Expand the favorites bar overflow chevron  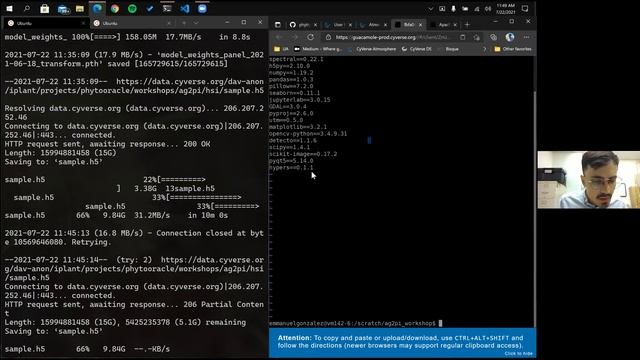point(484,49)
